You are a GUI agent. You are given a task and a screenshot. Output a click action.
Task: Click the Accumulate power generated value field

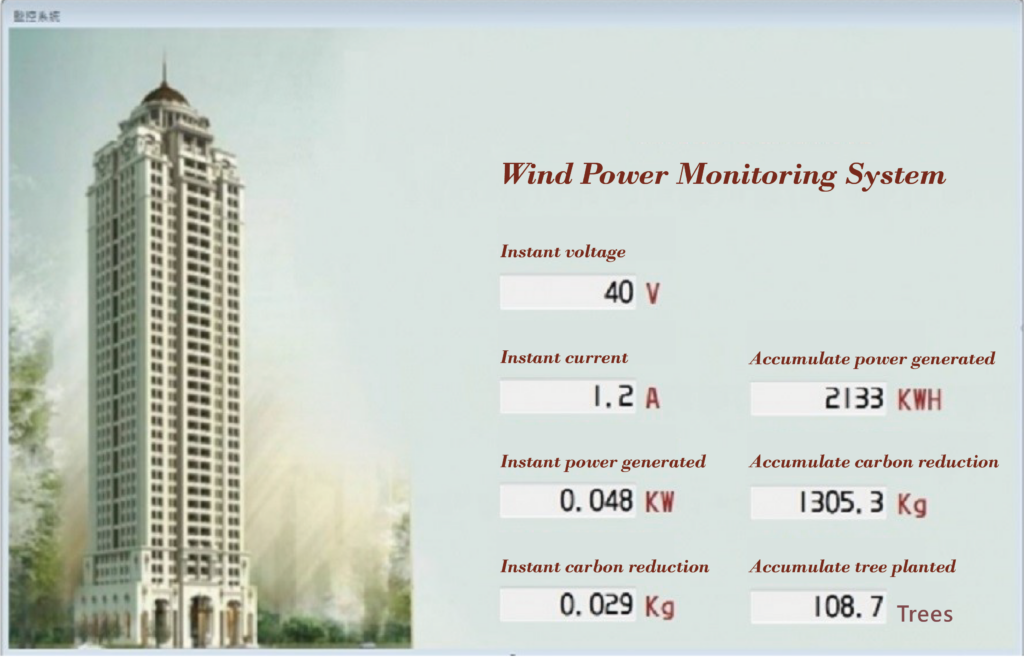[x=818, y=399]
